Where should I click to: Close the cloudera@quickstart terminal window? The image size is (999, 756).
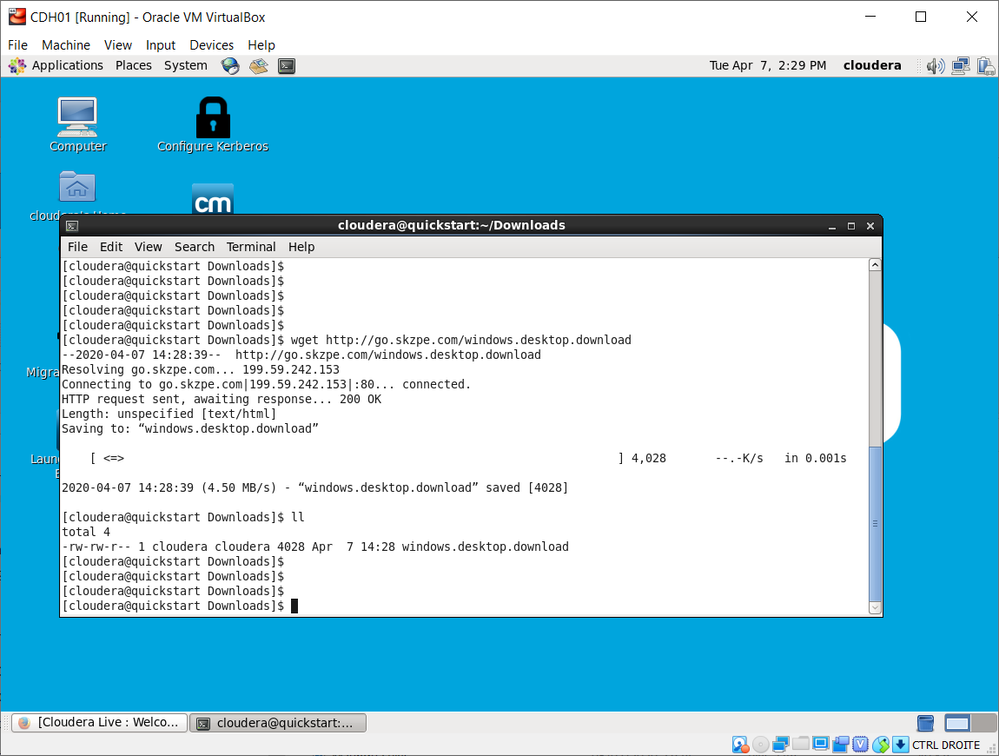click(870, 226)
